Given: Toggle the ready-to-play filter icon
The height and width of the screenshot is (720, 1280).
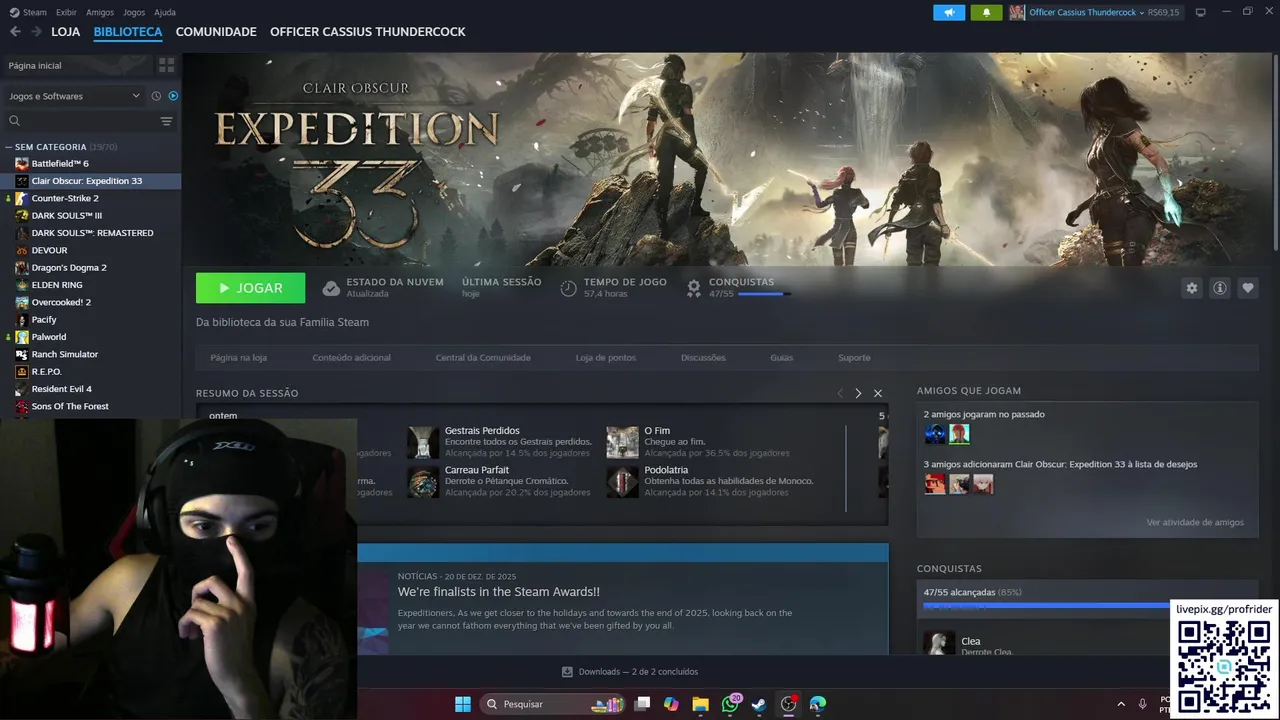Looking at the screenshot, I should coord(173,96).
